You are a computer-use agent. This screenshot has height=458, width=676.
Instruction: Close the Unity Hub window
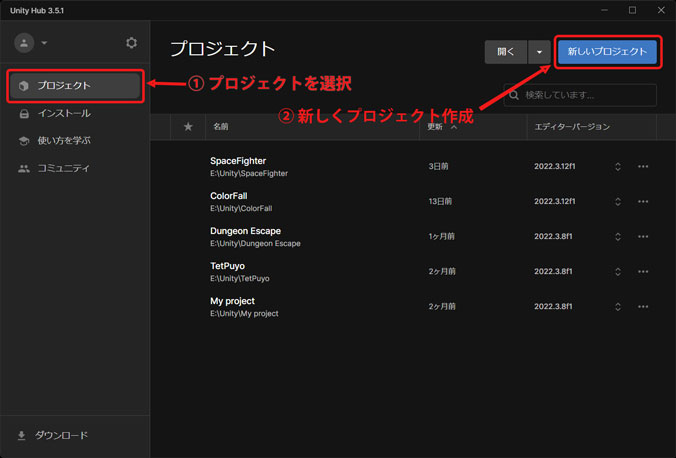[661, 10]
